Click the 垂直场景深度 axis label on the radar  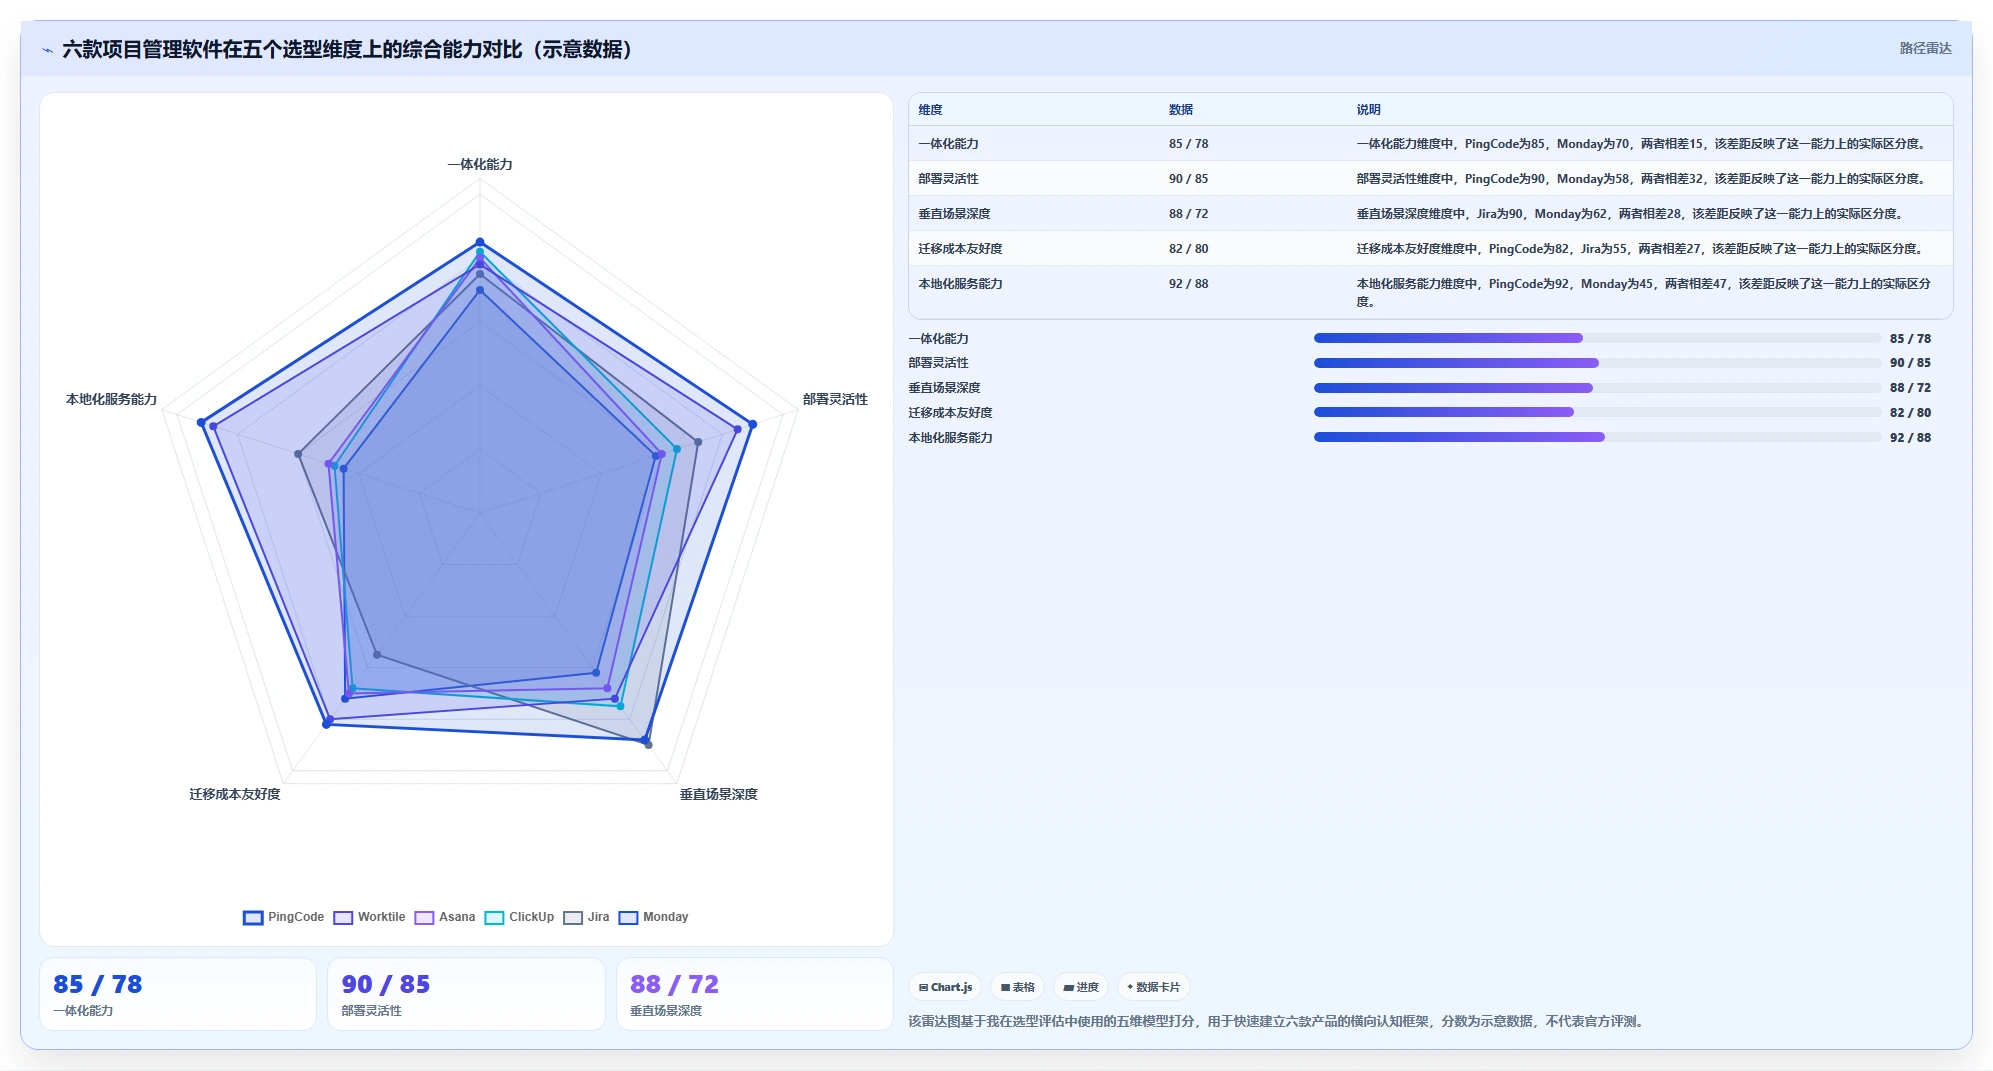pyautogui.click(x=719, y=794)
